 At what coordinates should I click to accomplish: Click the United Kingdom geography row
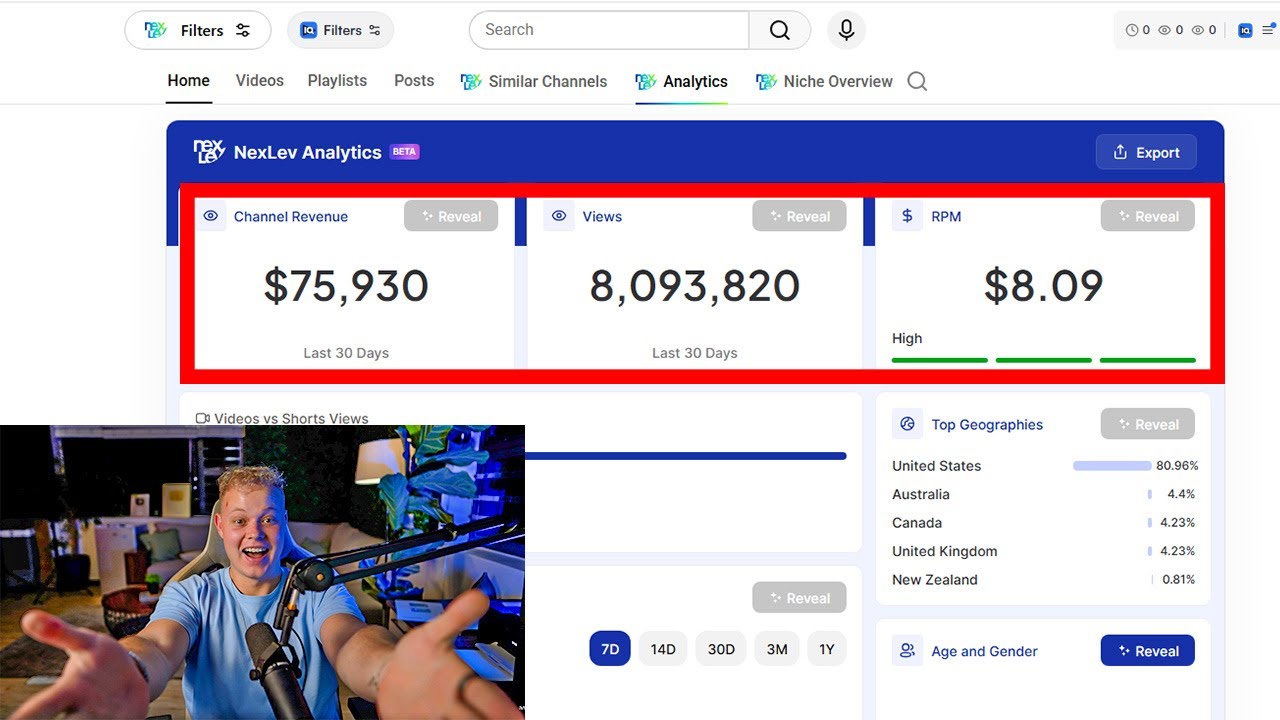point(1044,551)
